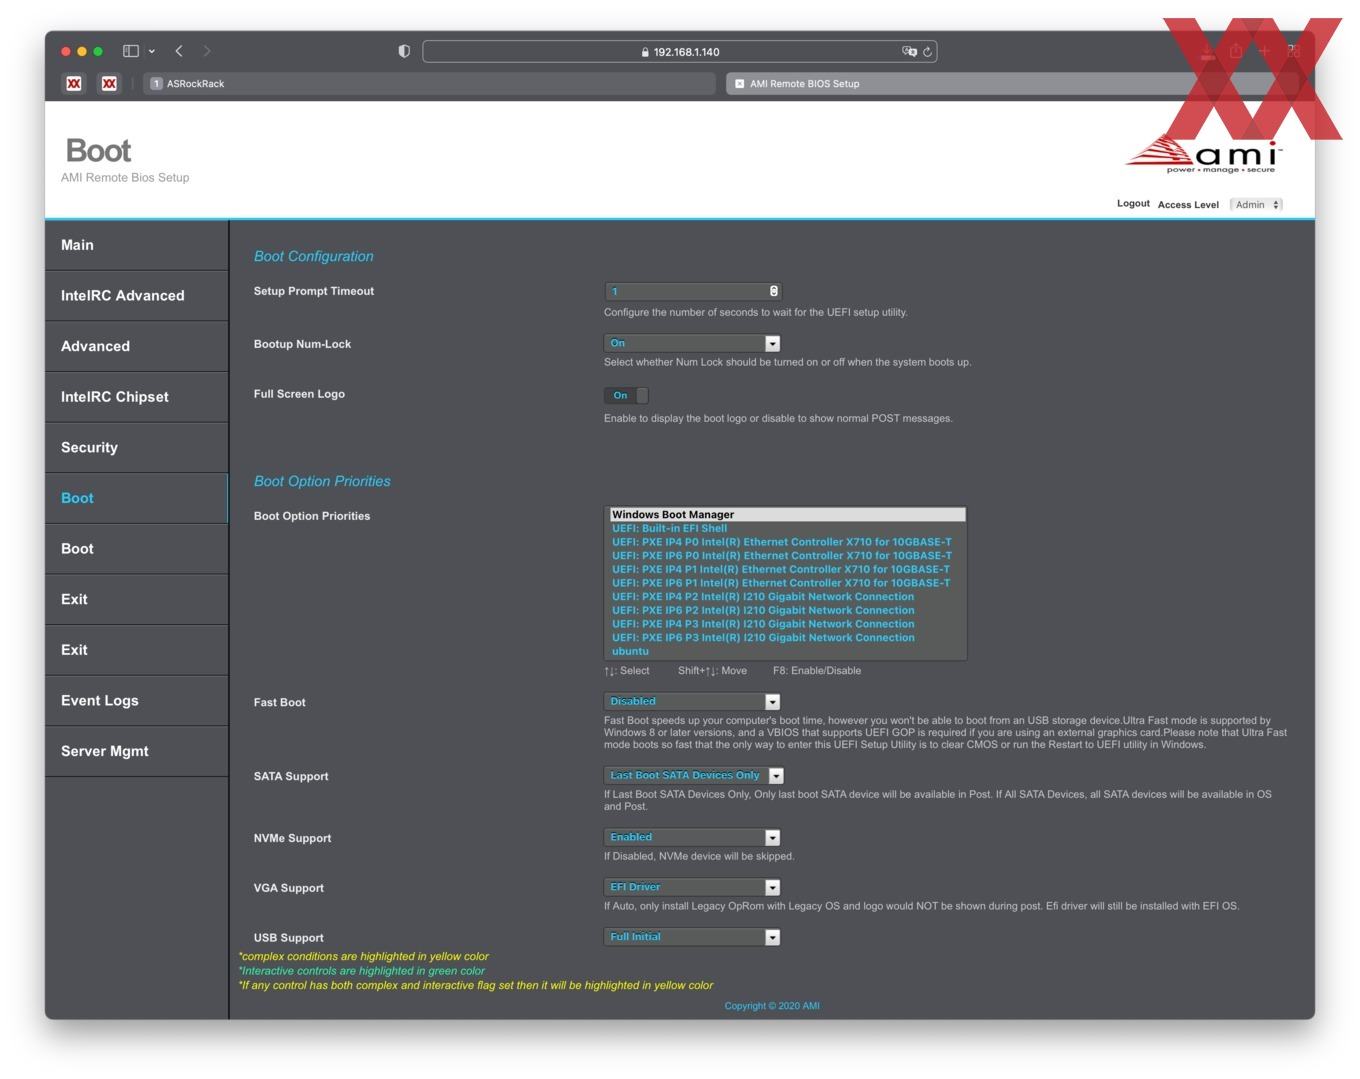Click the Safari forward arrow
This screenshot has height=1079, width=1360.
coord(206,51)
